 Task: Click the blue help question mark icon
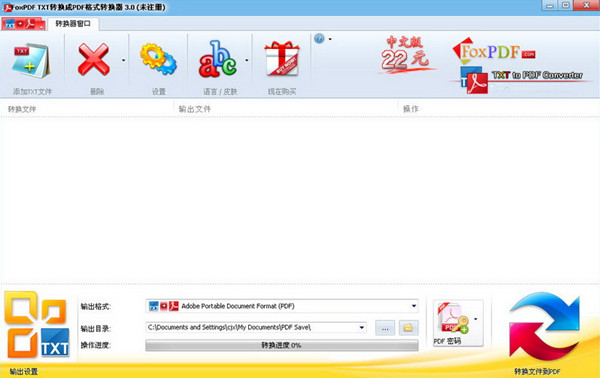point(319,39)
